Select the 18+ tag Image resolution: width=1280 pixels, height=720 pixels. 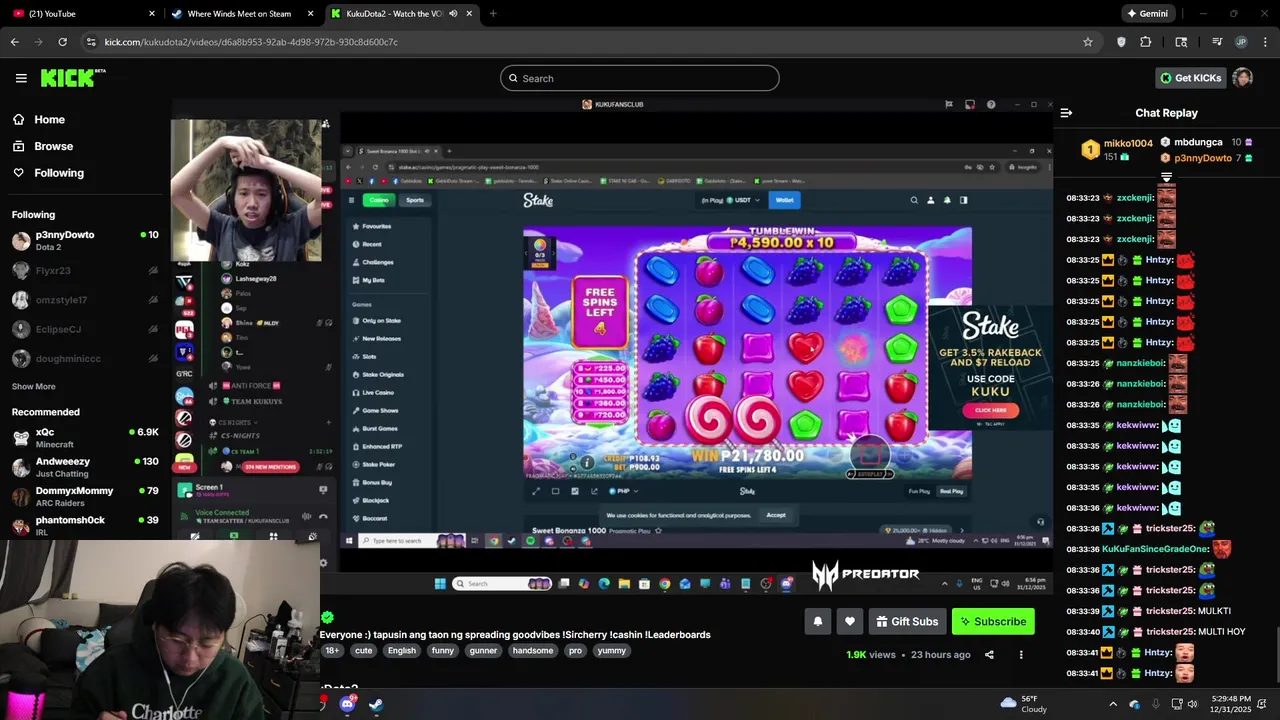pyautogui.click(x=332, y=650)
